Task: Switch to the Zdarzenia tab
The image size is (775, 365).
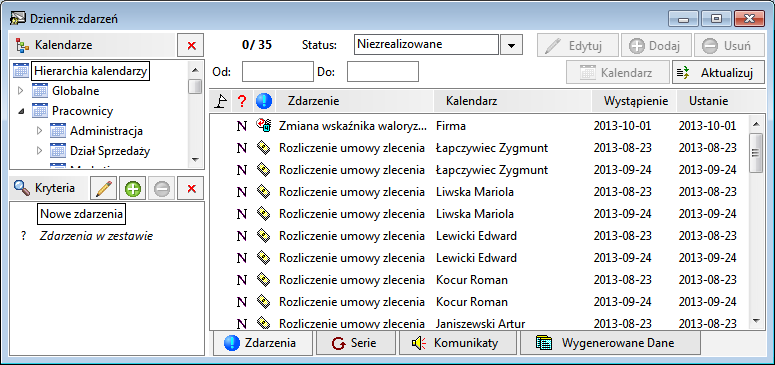Action: (262, 343)
